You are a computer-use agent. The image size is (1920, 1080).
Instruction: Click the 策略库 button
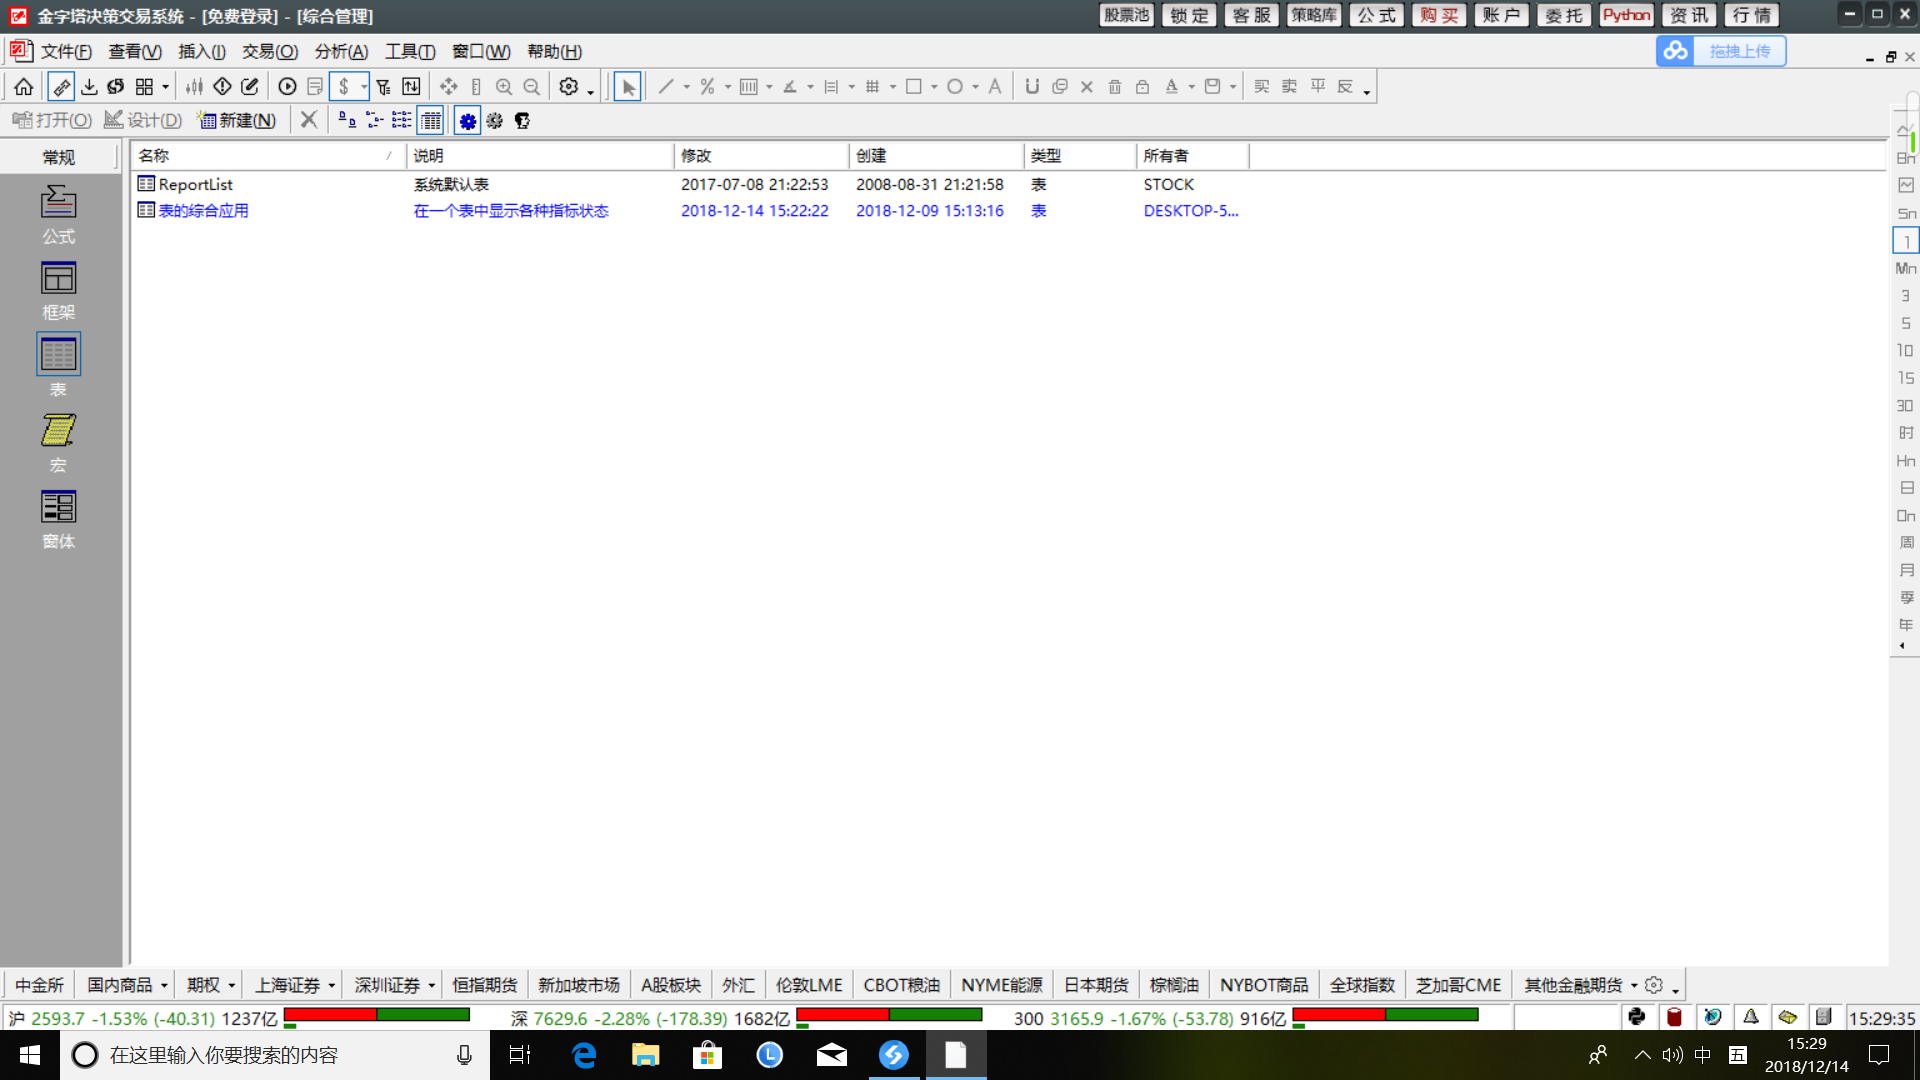1314,15
